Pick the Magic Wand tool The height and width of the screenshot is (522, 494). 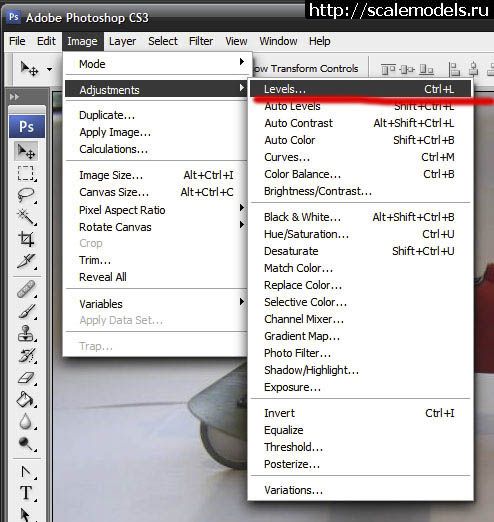coord(26,217)
